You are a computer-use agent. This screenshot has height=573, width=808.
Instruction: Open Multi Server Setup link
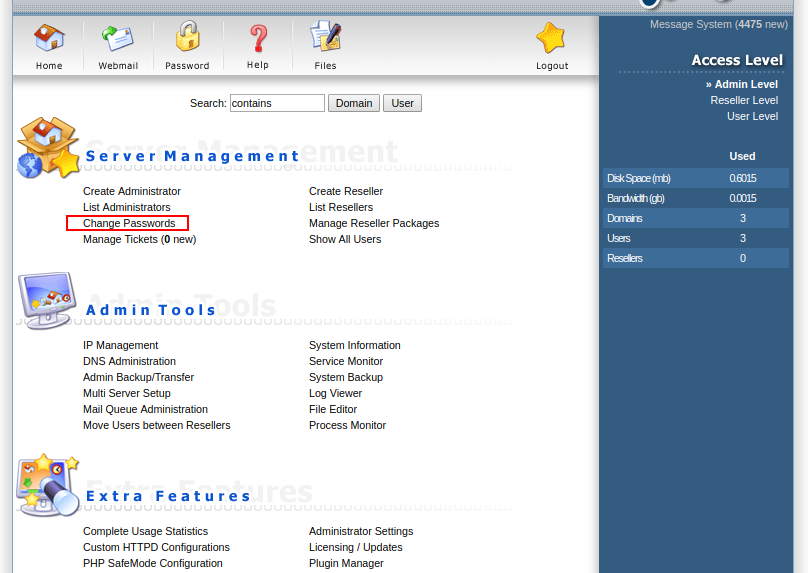click(127, 393)
